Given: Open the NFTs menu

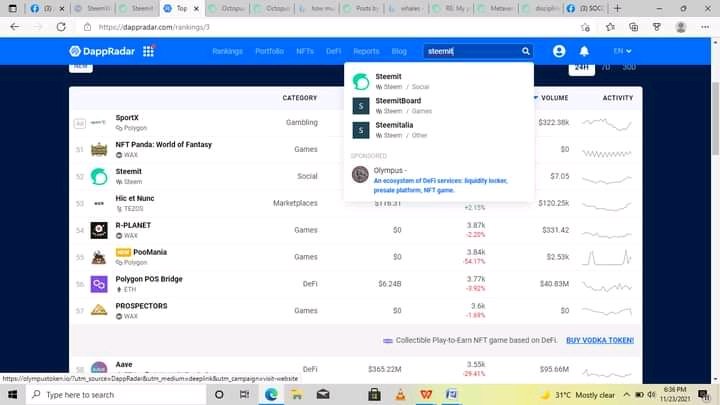Looking at the screenshot, I should pyautogui.click(x=305, y=51).
